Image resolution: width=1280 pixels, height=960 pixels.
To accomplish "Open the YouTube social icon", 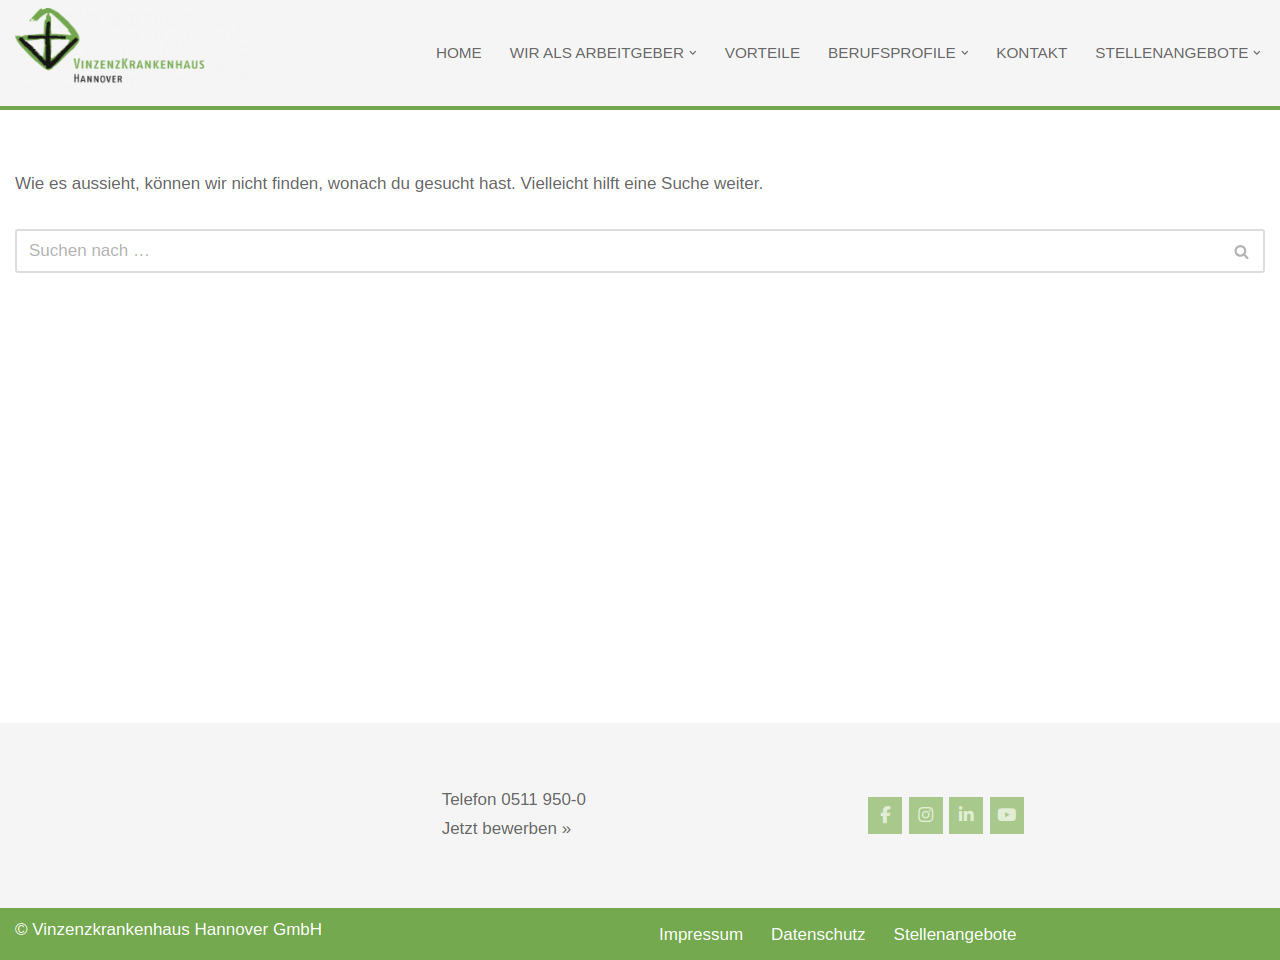I will [x=1006, y=815].
